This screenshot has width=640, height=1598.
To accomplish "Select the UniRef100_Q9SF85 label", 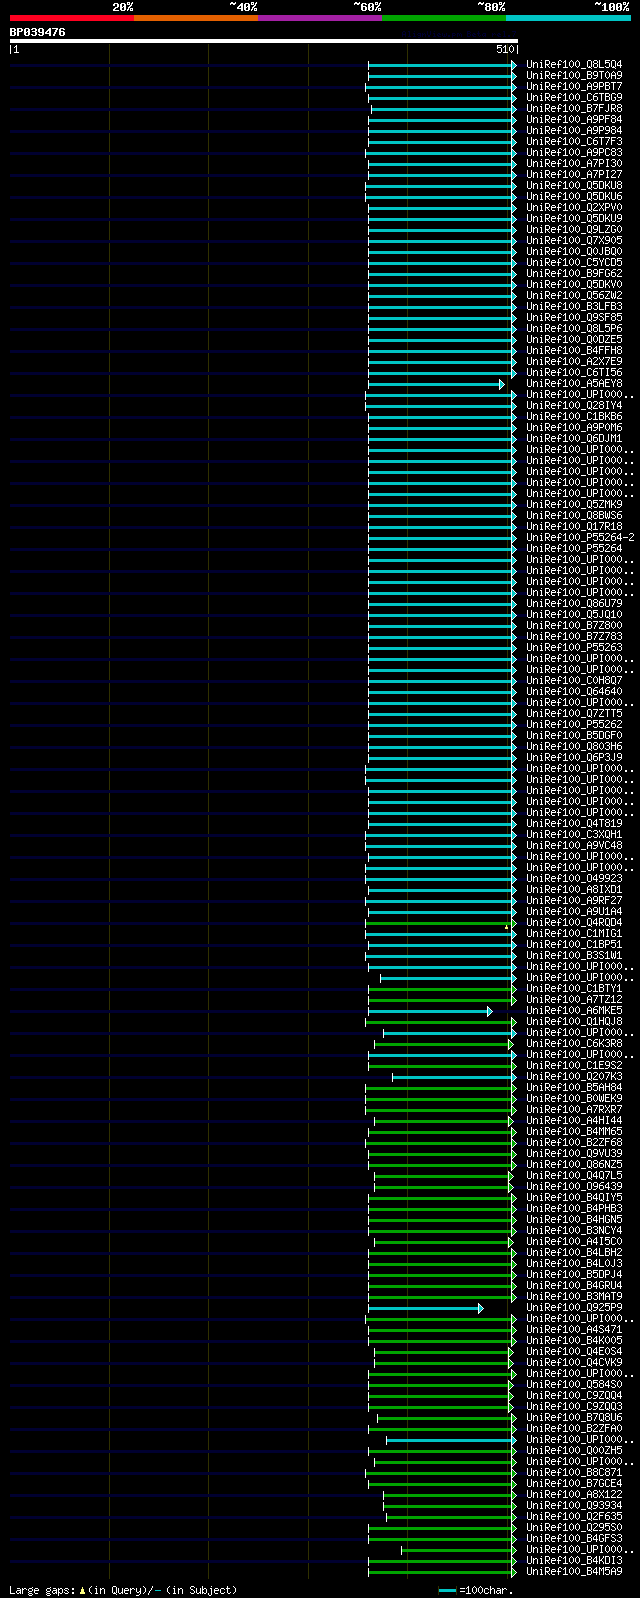I will (x=574, y=318).
